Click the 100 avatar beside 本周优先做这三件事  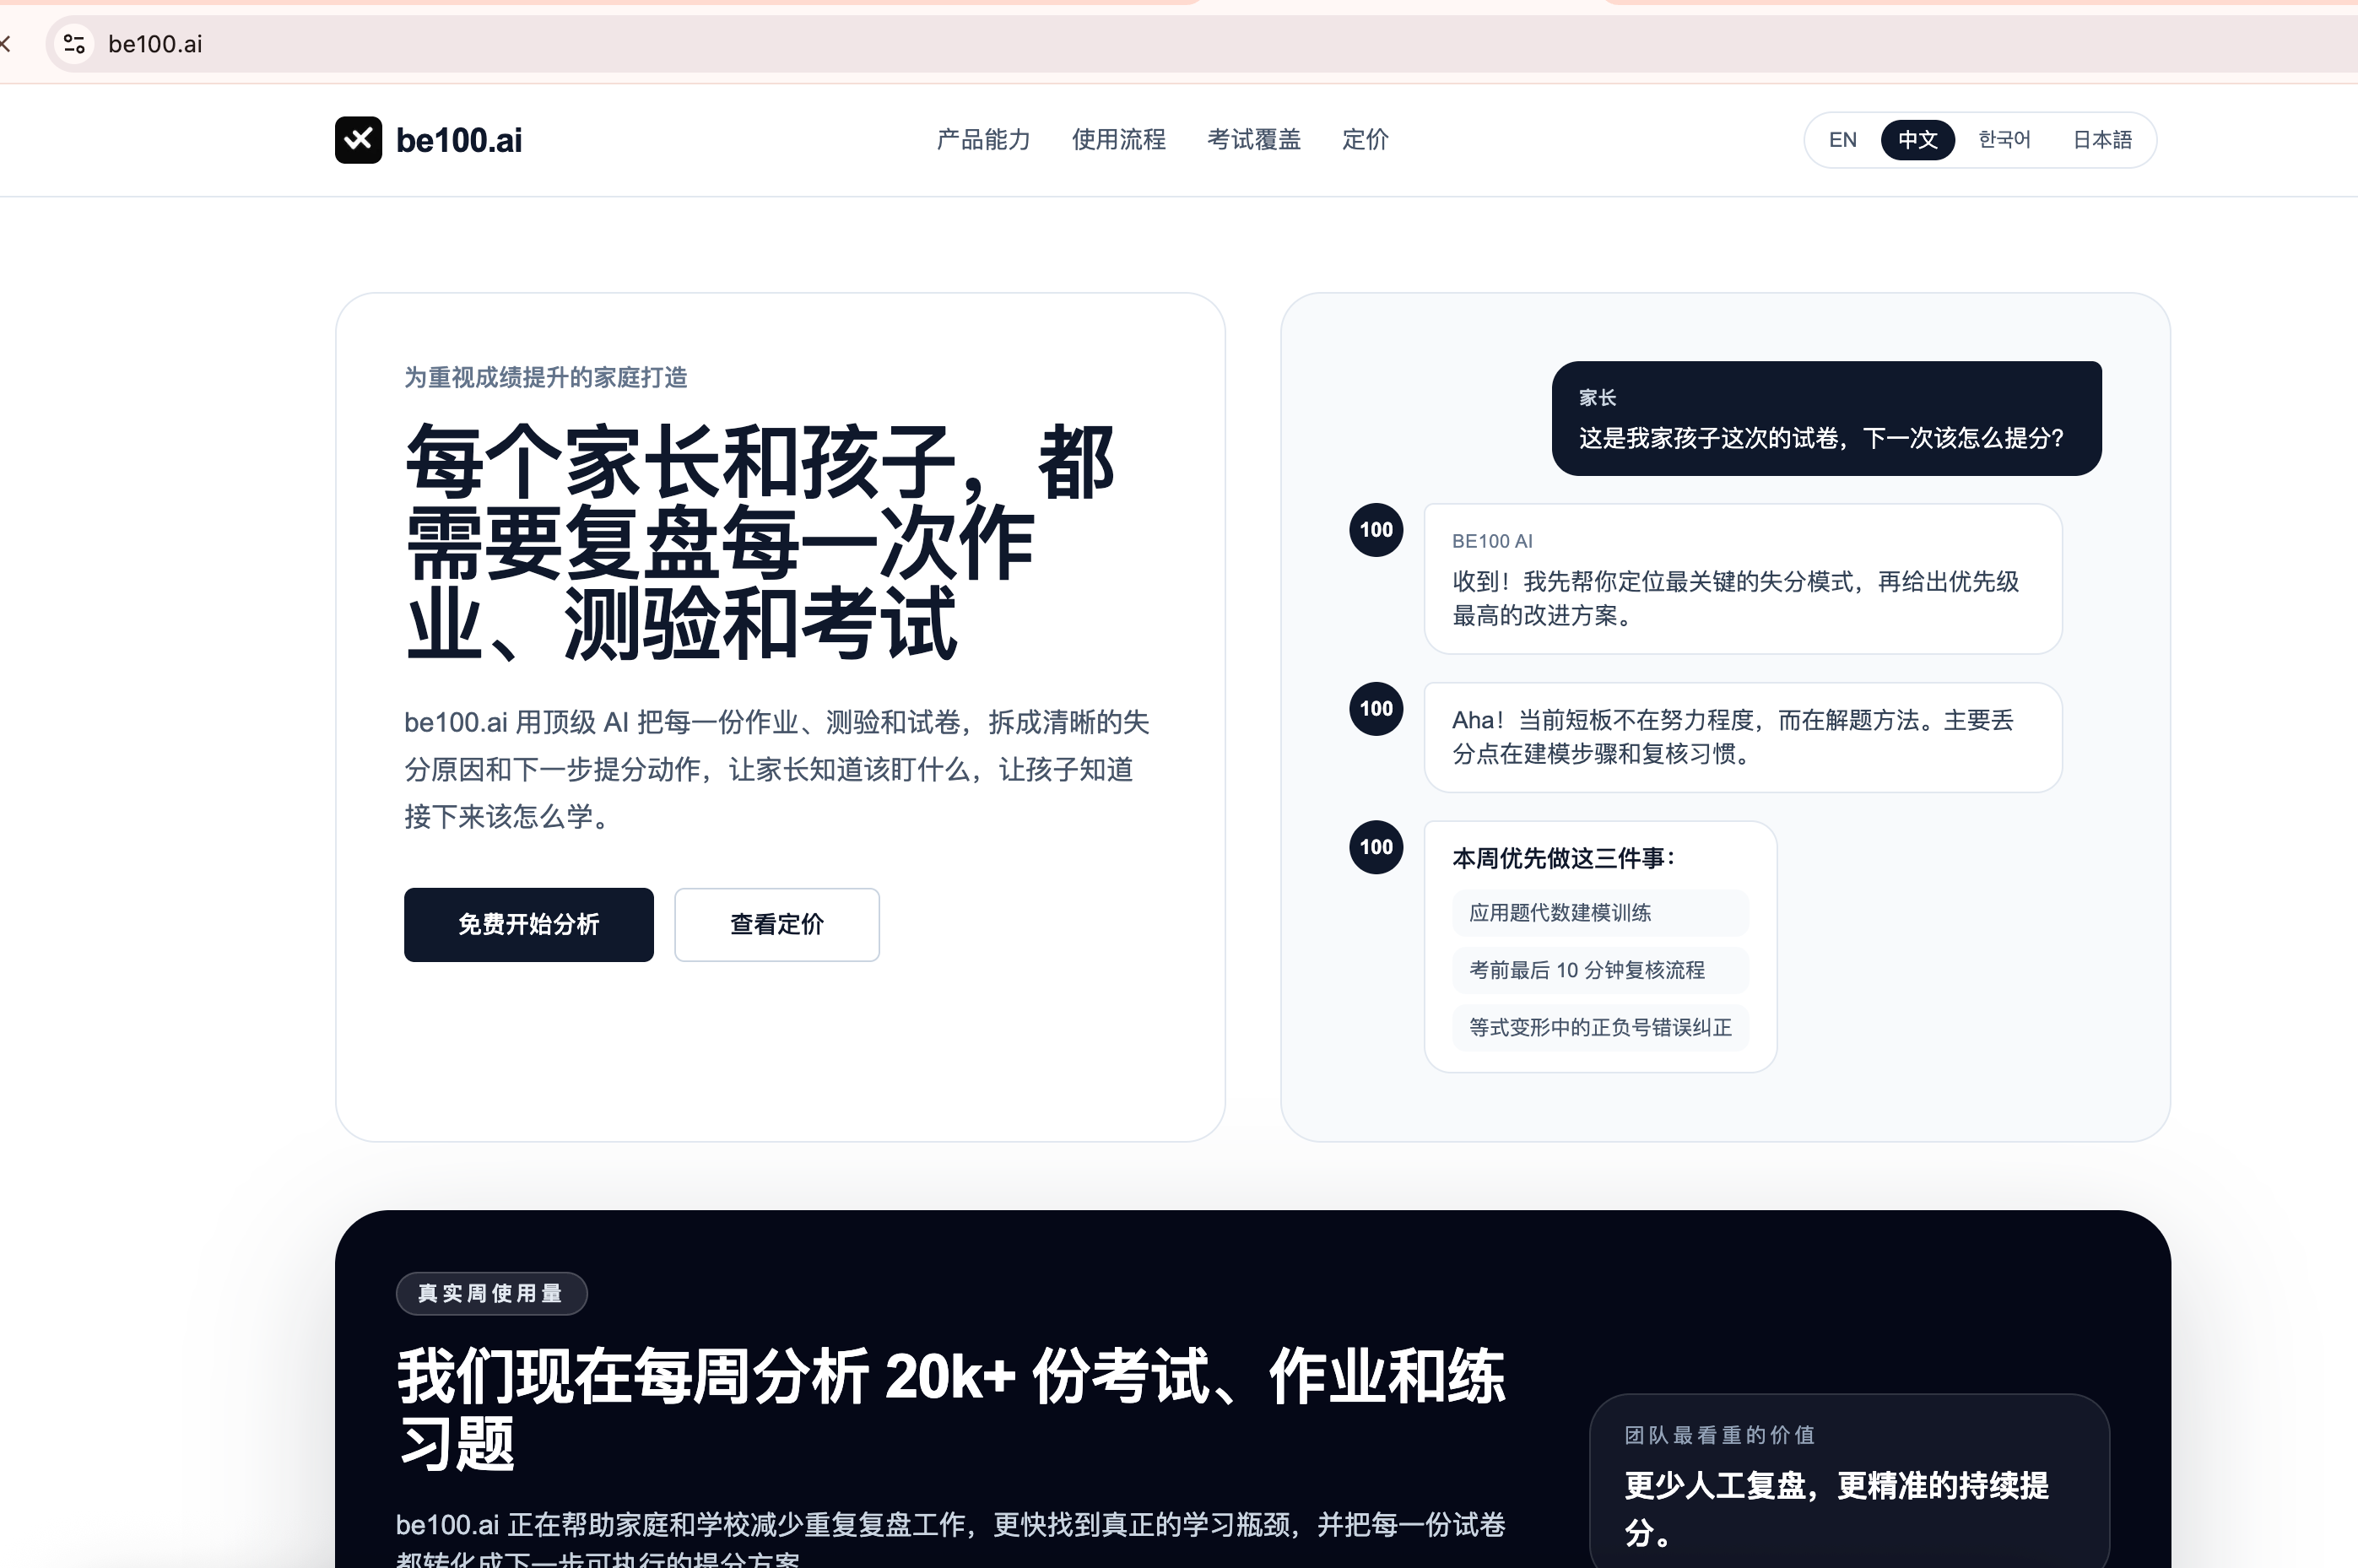[x=1376, y=847]
